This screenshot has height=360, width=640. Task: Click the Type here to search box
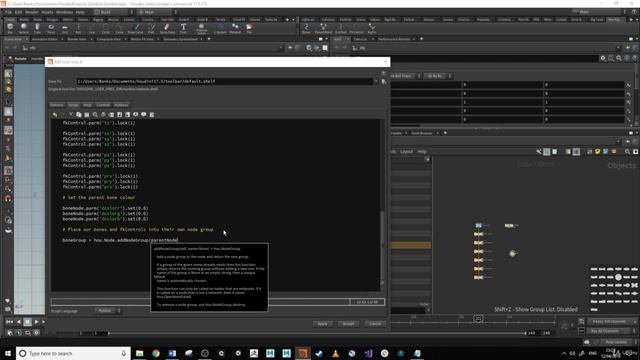pos(73,353)
